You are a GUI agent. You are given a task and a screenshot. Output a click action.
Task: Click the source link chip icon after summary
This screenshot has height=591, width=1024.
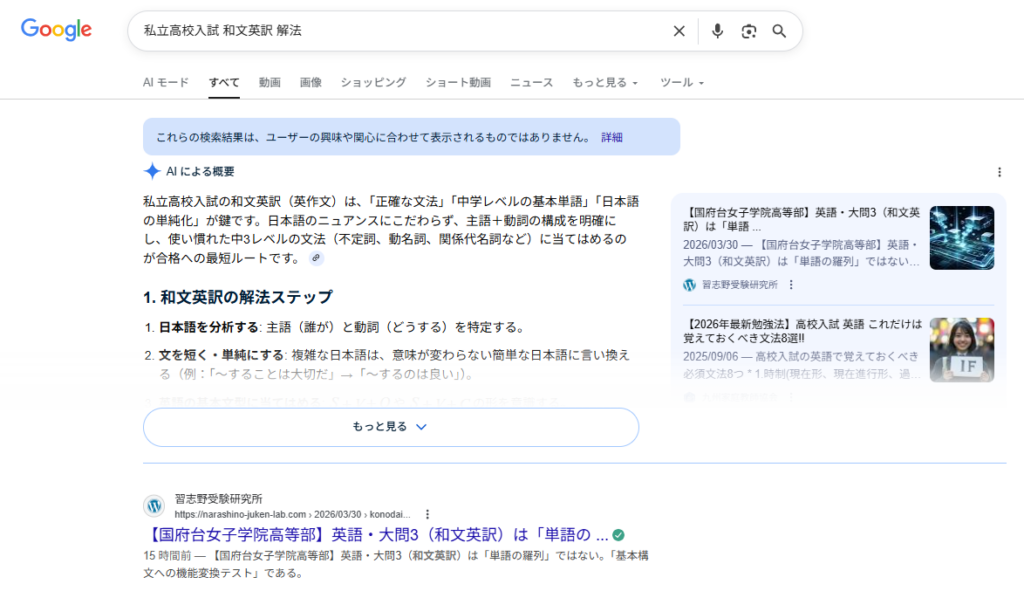[x=316, y=258]
